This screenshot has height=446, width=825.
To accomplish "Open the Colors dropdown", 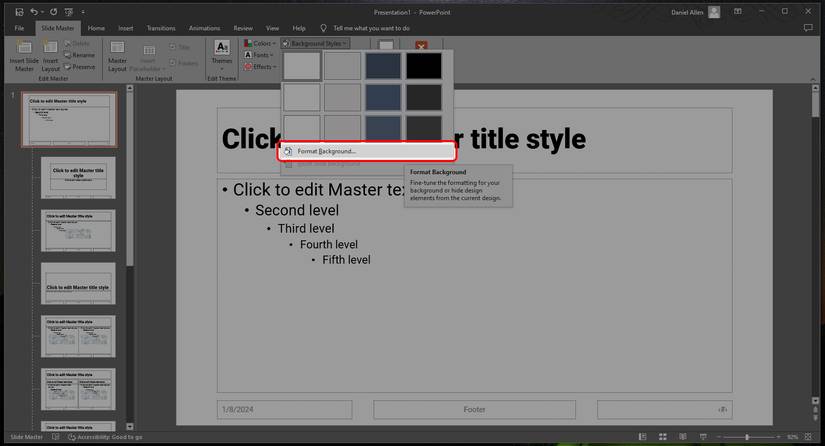I will pyautogui.click(x=259, y=44).
